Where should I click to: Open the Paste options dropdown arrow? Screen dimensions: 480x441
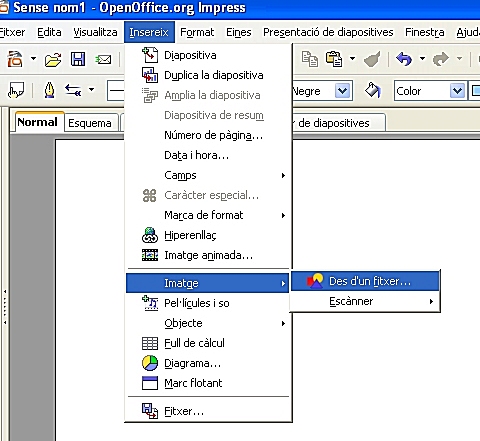tap(352, 59)
